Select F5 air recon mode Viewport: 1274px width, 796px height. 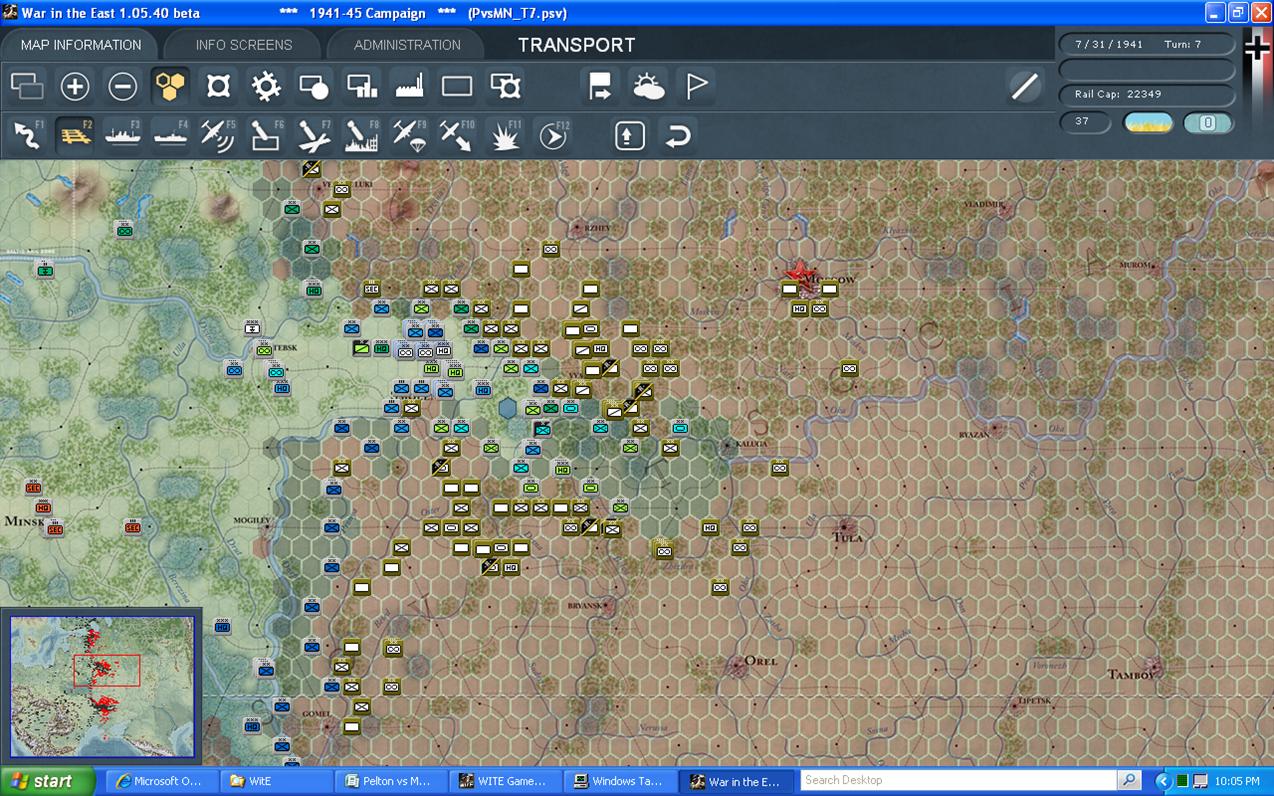(x=218, y=135)
